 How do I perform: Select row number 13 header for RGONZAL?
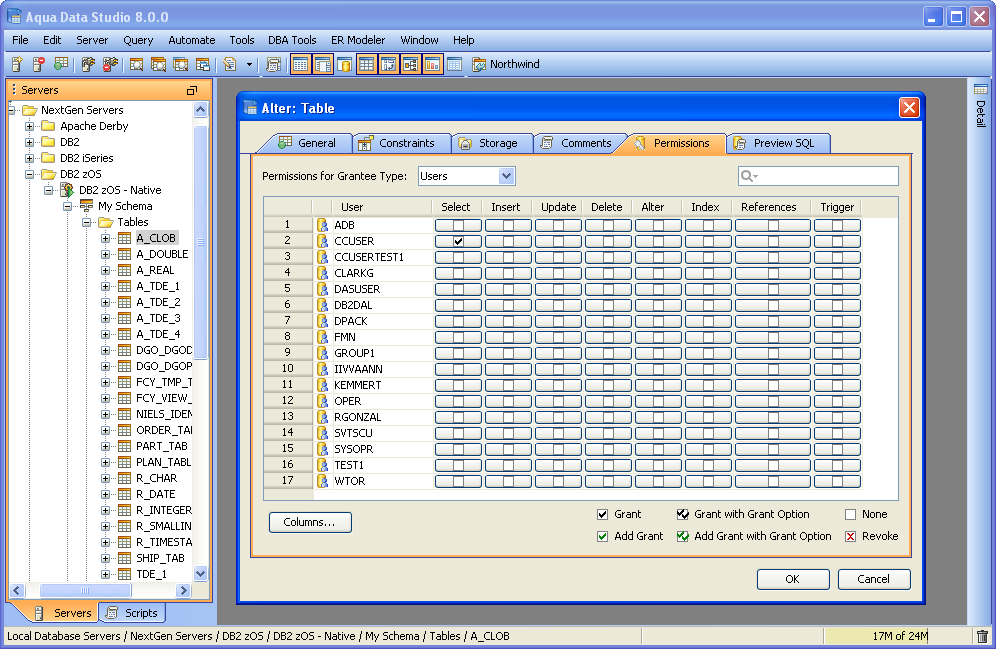[x=288, y=417]
